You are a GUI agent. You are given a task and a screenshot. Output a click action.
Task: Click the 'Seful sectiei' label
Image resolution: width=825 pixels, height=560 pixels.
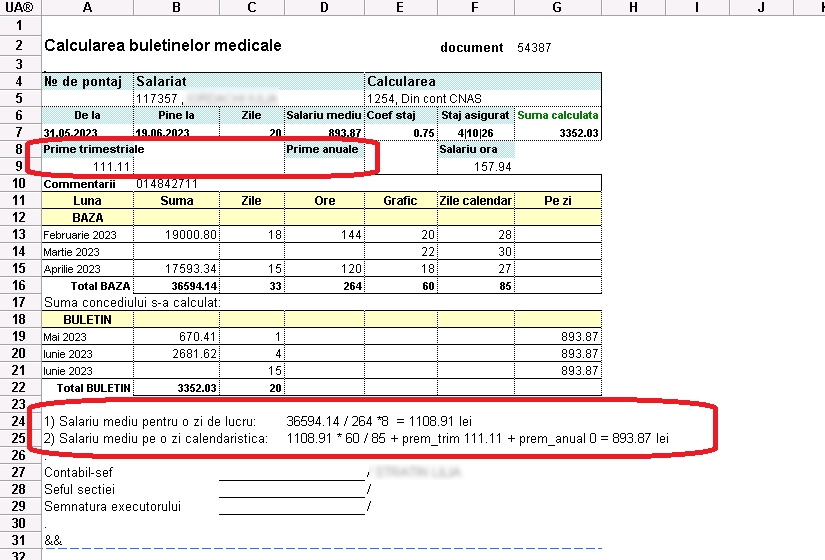coord(79,489)
